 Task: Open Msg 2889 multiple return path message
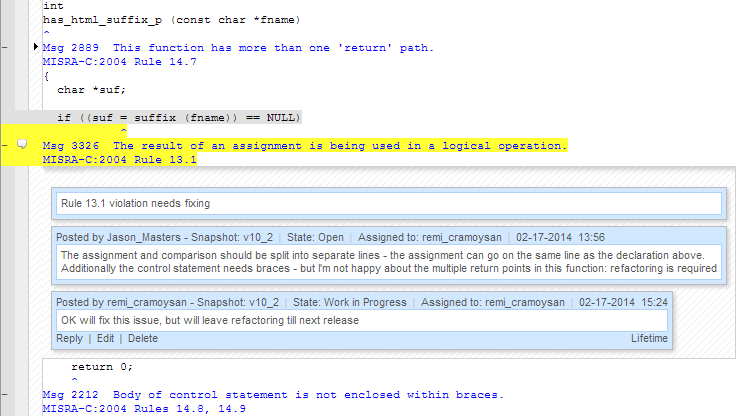click(x=238, y=48)
